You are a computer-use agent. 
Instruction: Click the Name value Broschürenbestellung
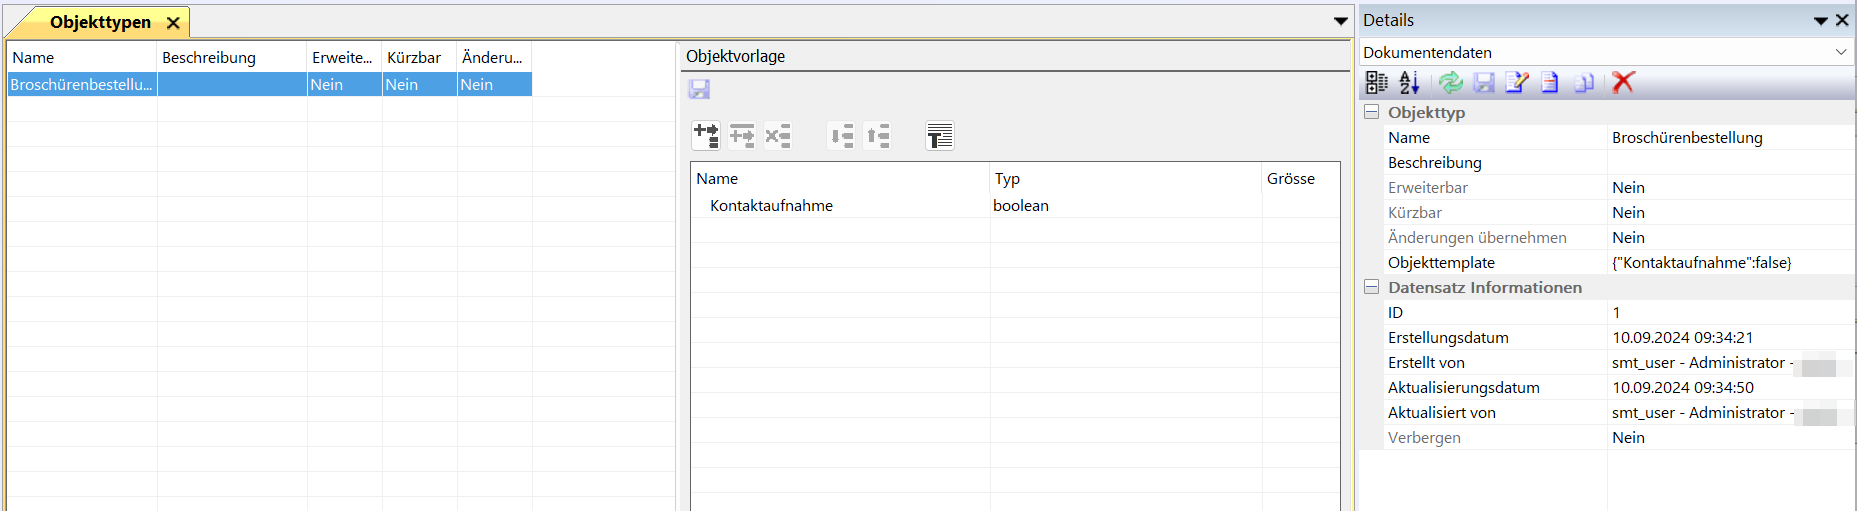click(x=1730, y=137)
